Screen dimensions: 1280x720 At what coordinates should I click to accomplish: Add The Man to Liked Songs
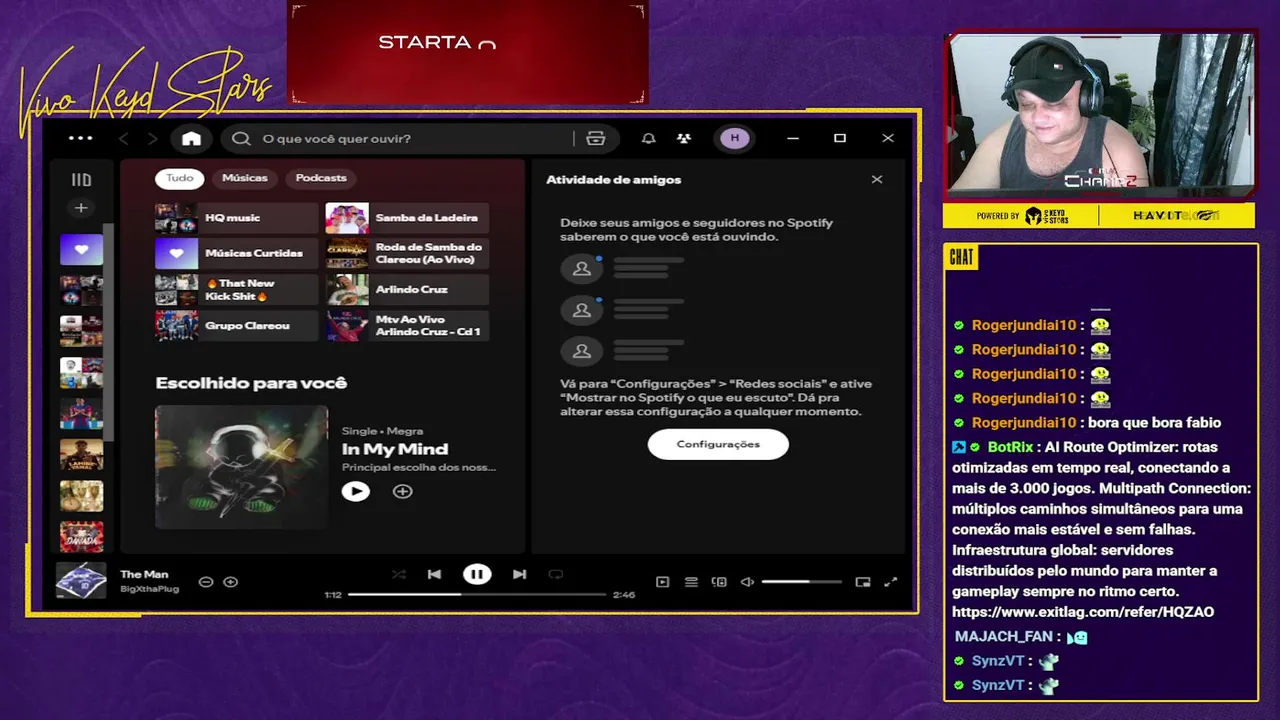coord(230,582)
